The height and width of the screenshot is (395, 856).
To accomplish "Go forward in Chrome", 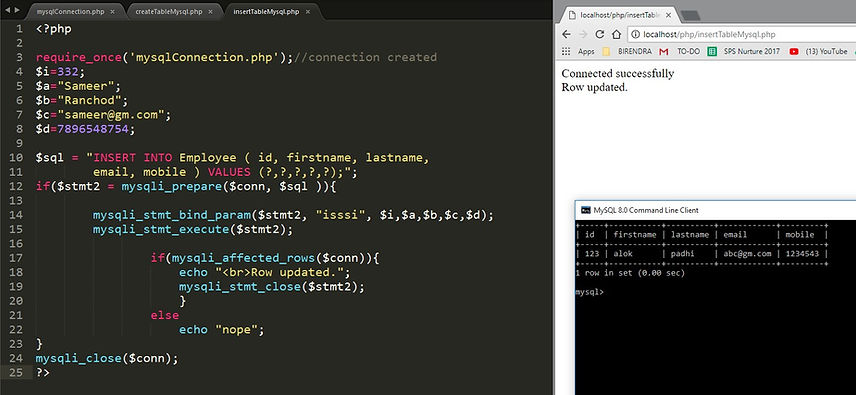I will [x=583, y=34].
